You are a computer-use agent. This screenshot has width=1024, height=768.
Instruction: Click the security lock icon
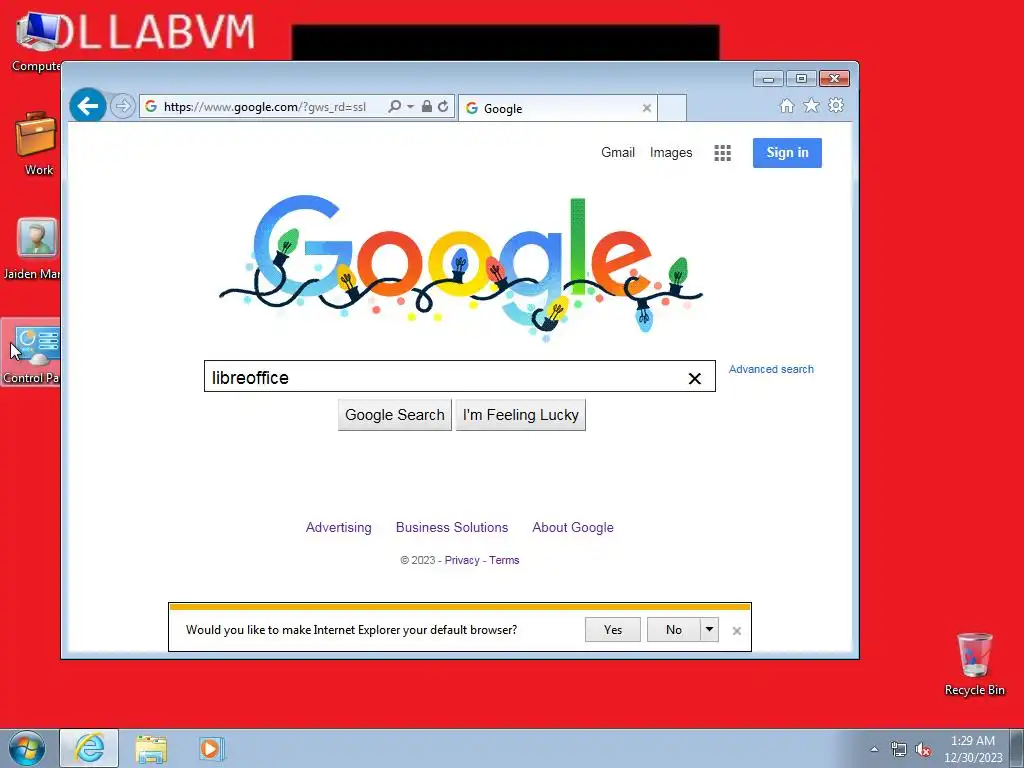point(426,106)
